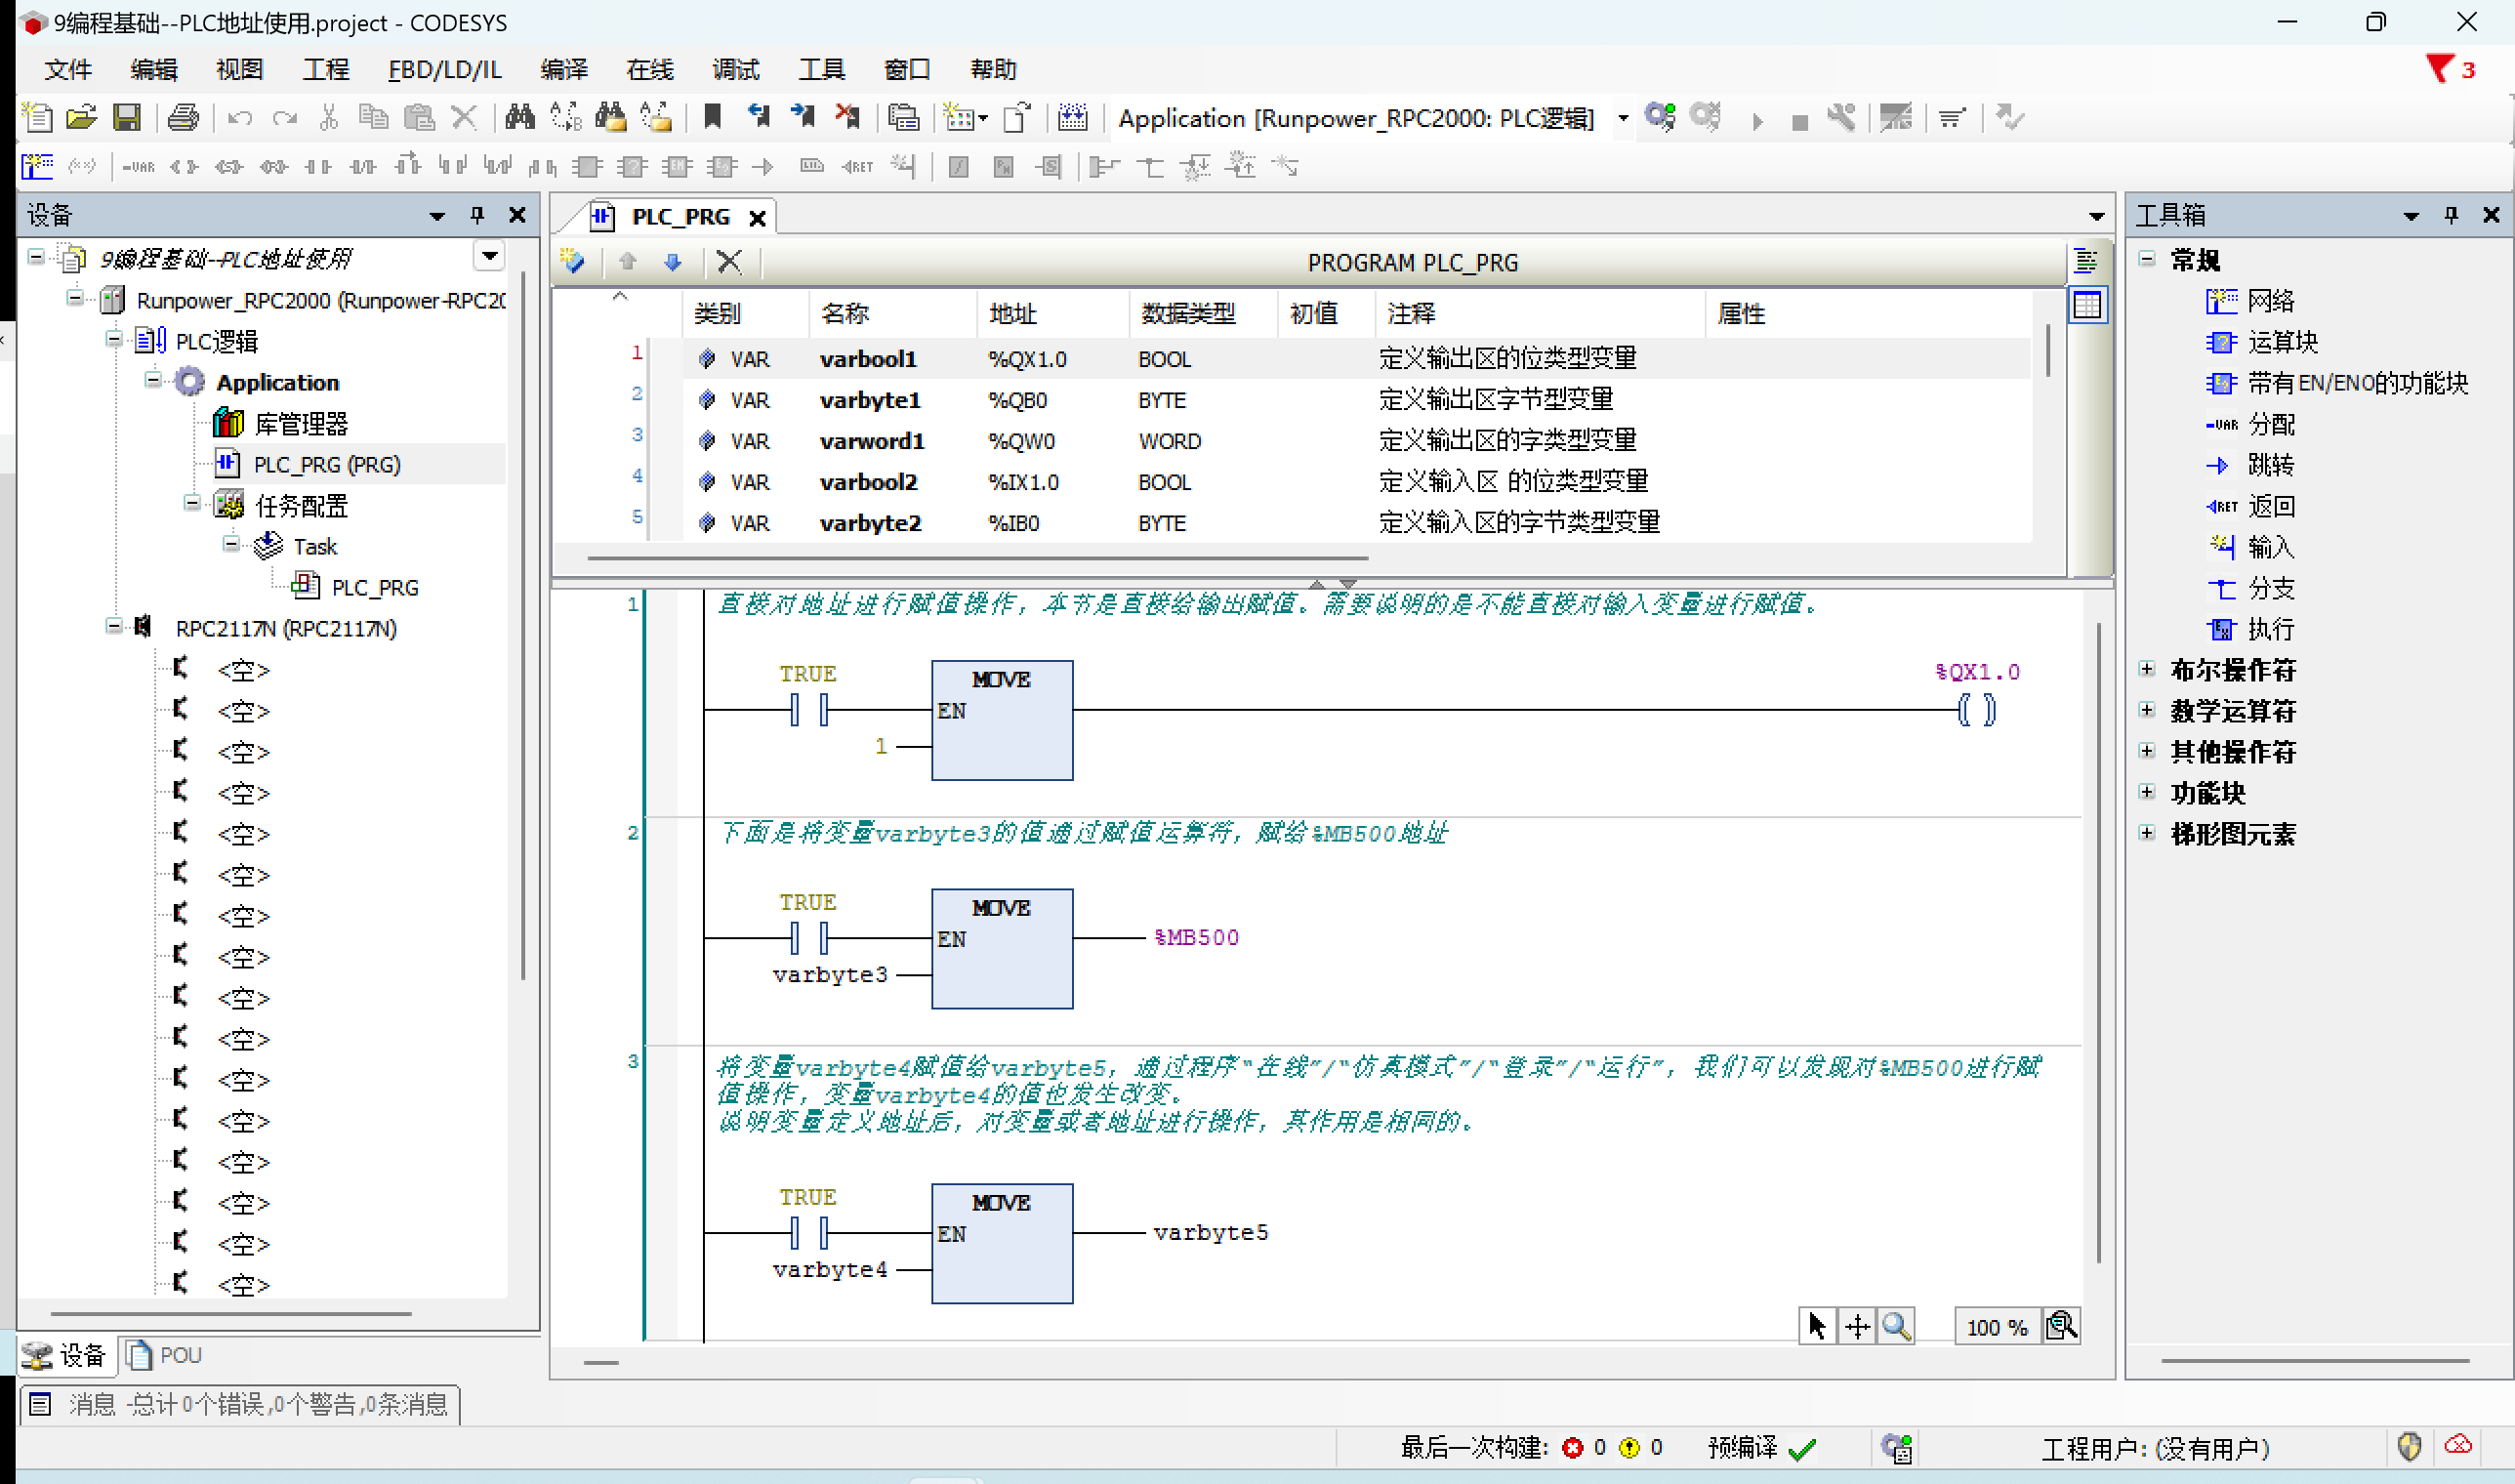Click the Clear Bookmarks red X icon
The width and height of the screenshot is (2515, 1484).
coord(847,118)
